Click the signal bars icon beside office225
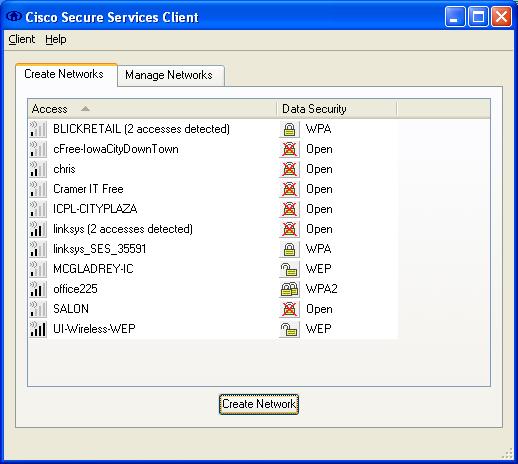The height and width of the screenshot is (464, 518). click(x=38, y=289)
